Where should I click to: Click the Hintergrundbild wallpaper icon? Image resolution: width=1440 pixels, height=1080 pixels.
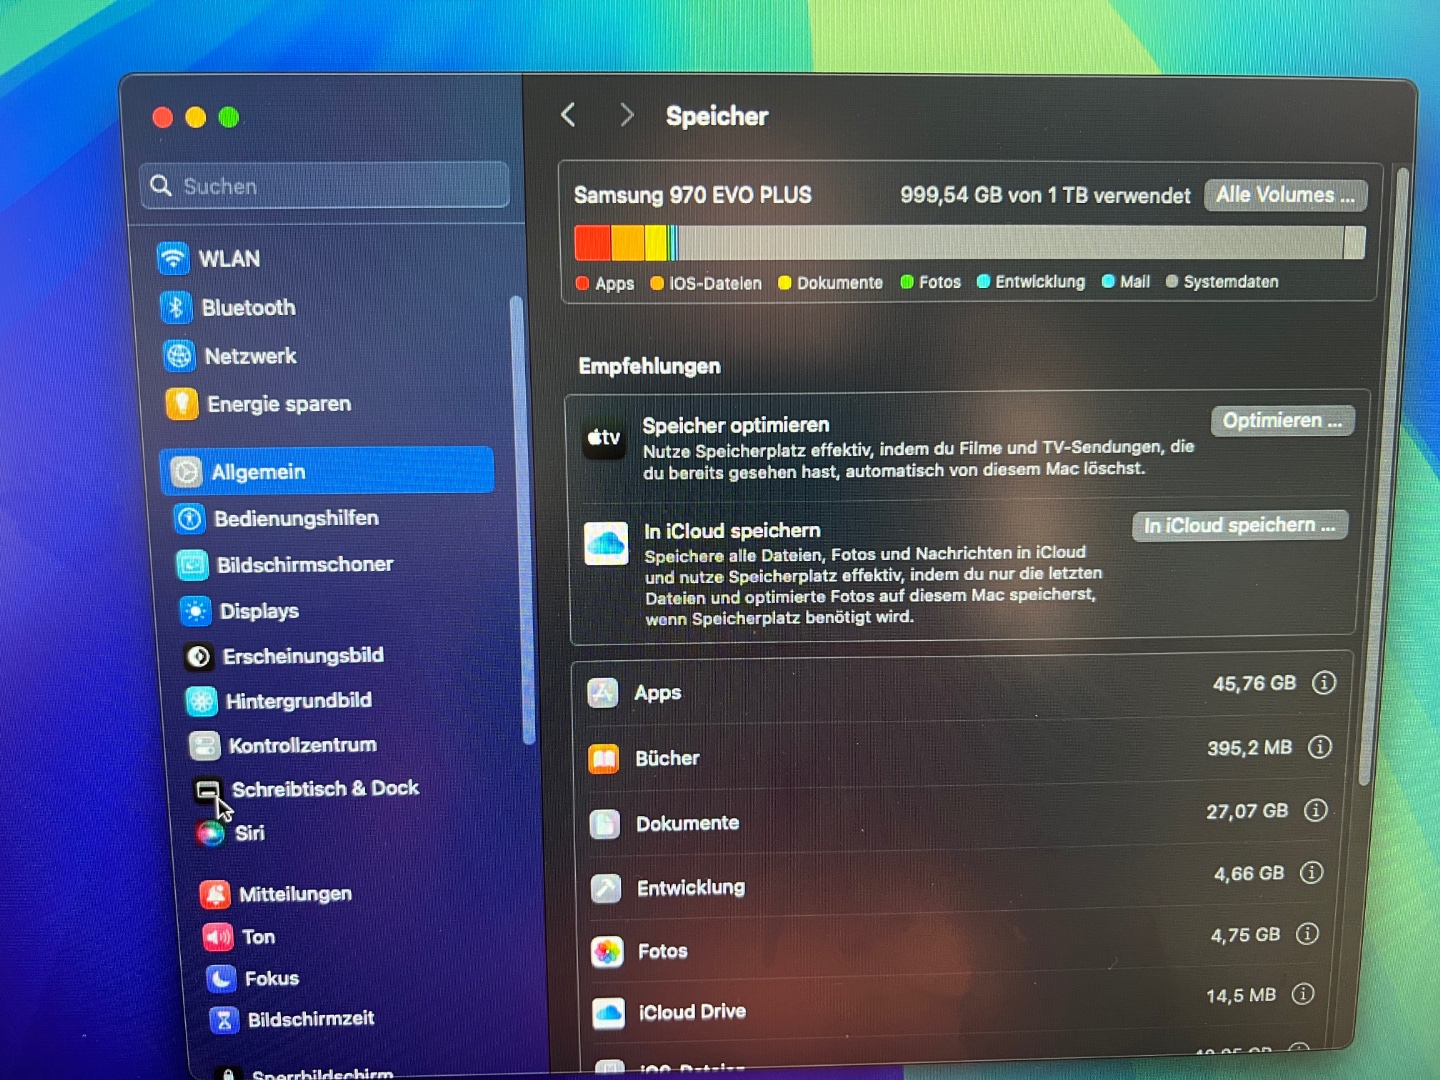pos(201,701)
